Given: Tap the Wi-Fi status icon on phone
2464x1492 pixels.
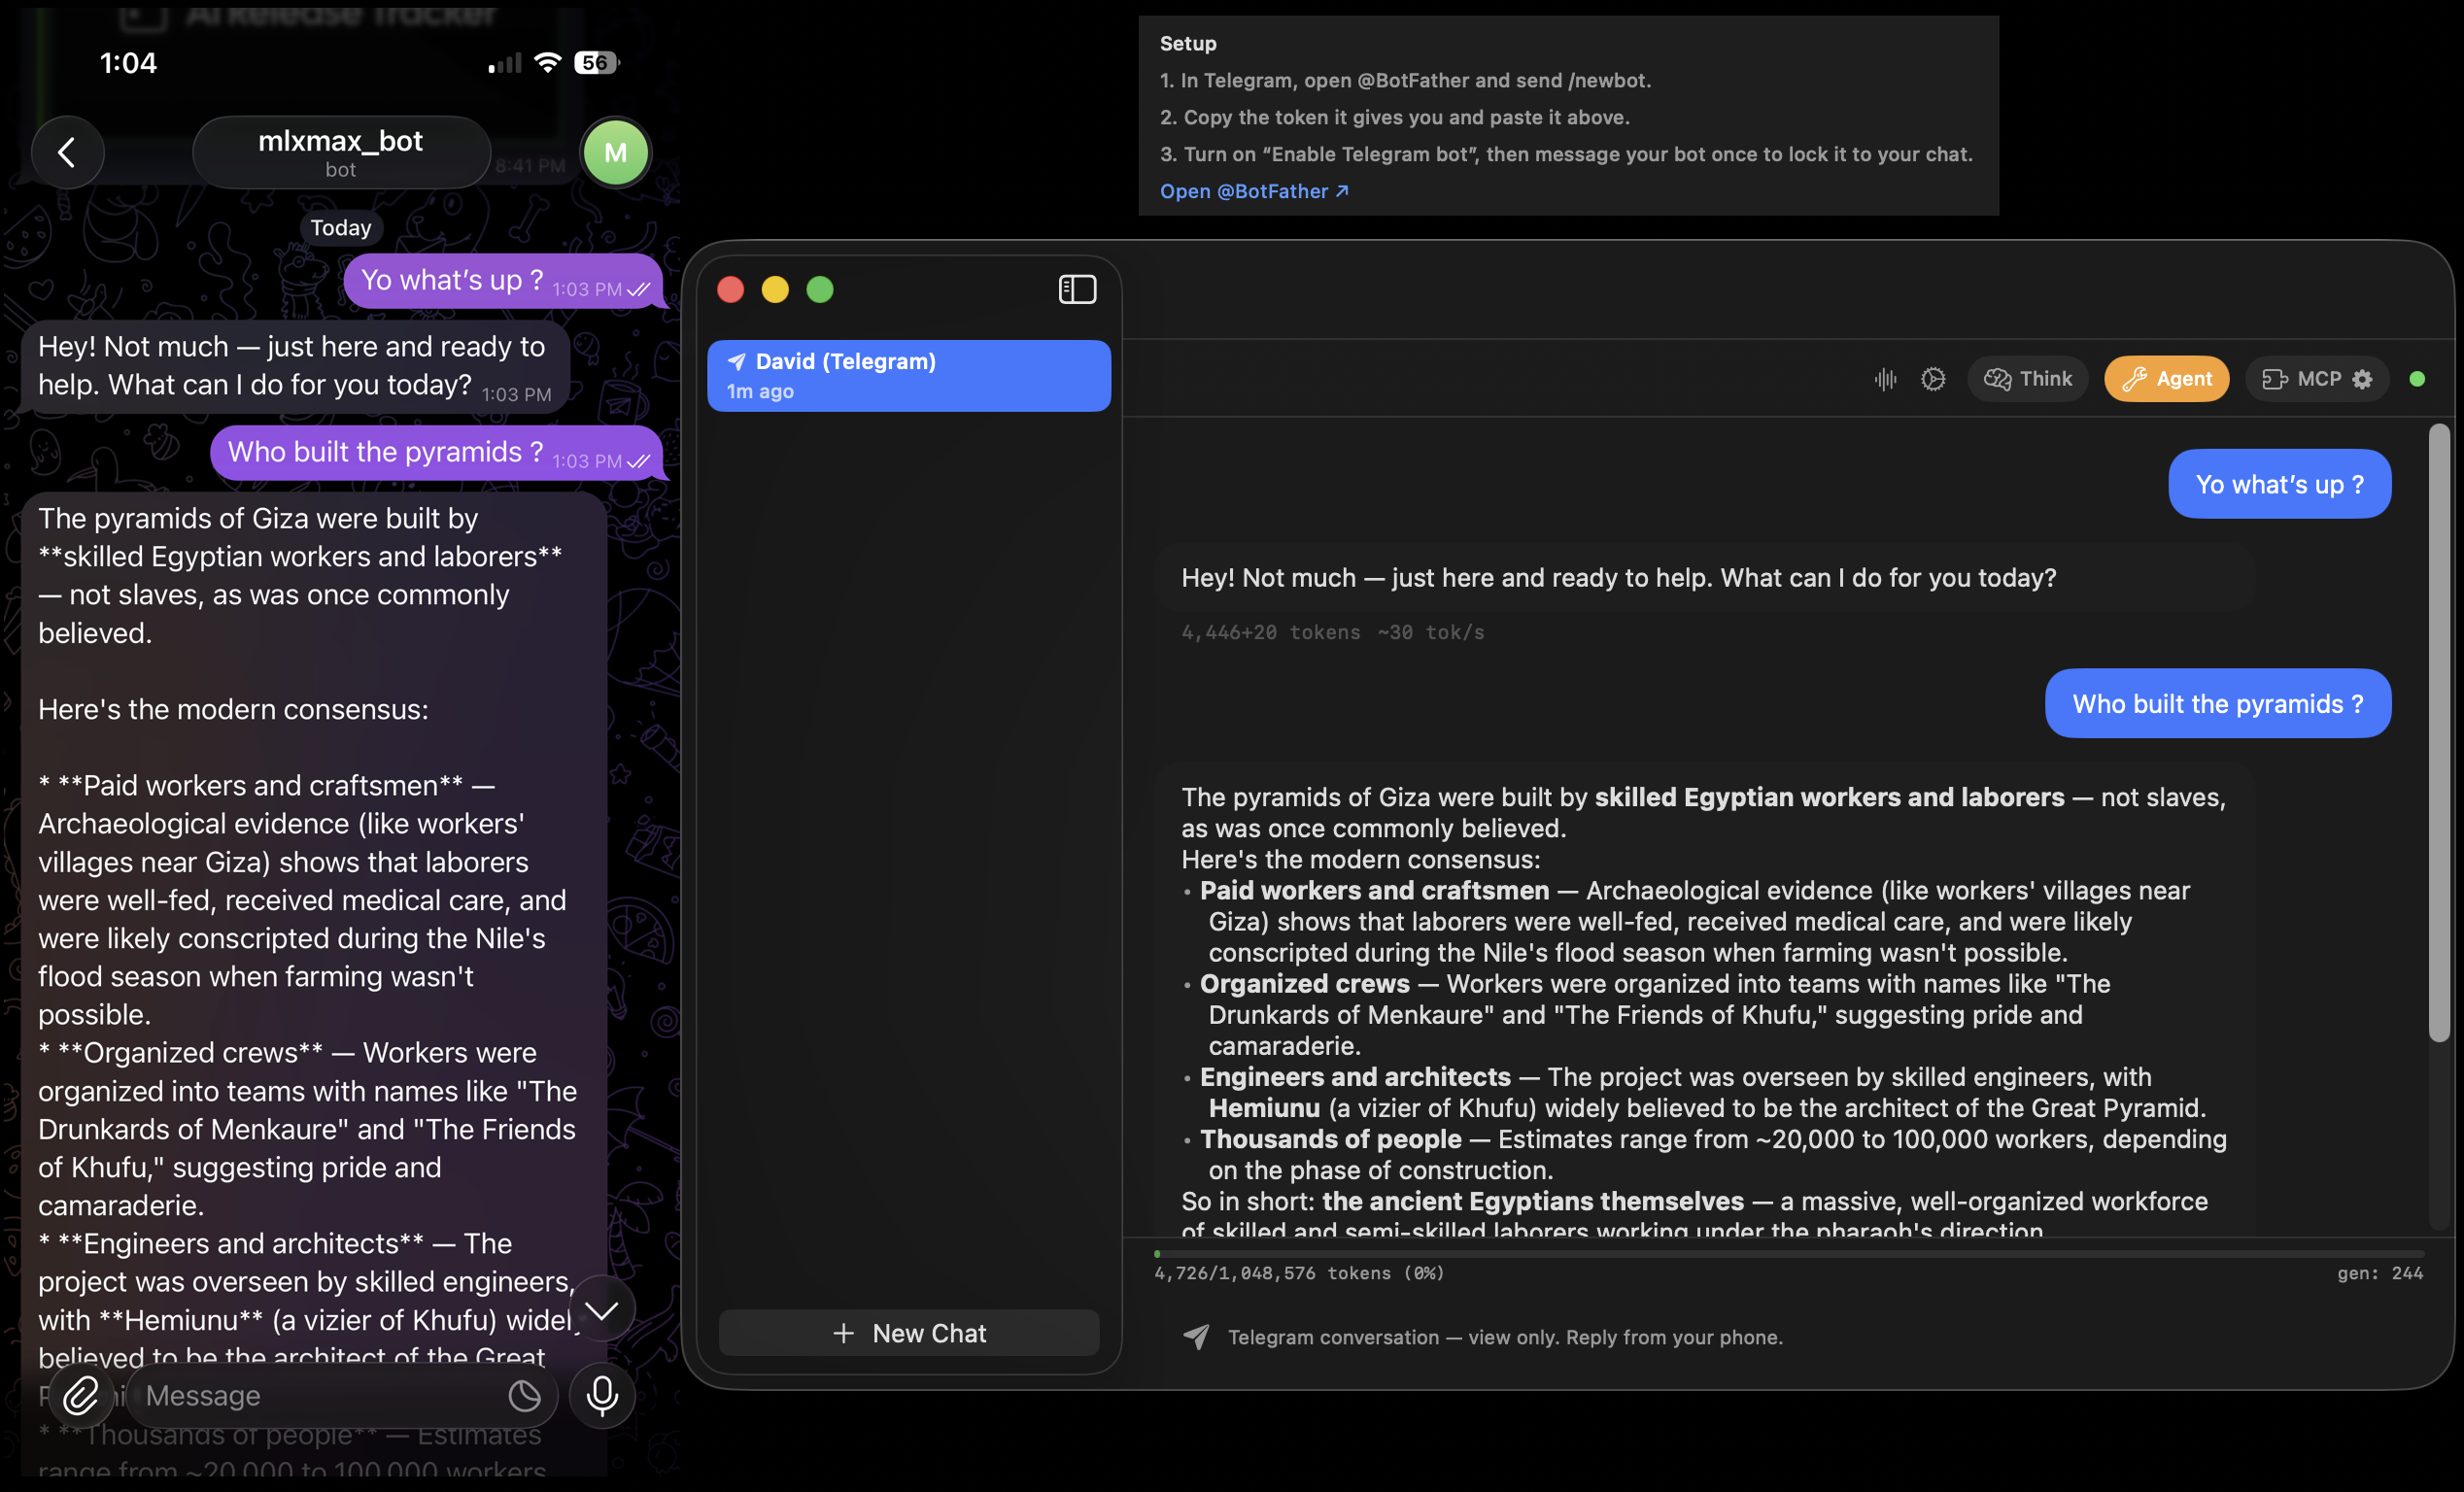Looking at the screenshot, I should pyautogui.click(x=547, y=63).
